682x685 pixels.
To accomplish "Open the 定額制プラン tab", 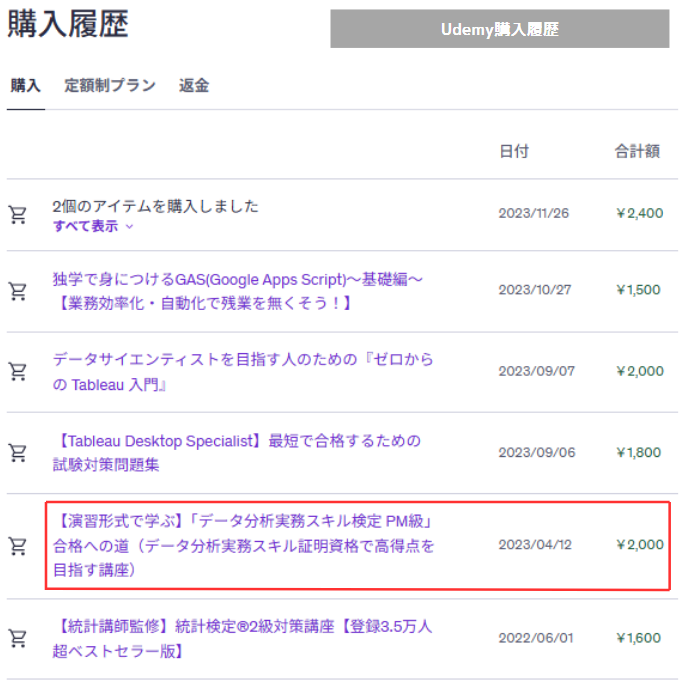I will 110,86.
